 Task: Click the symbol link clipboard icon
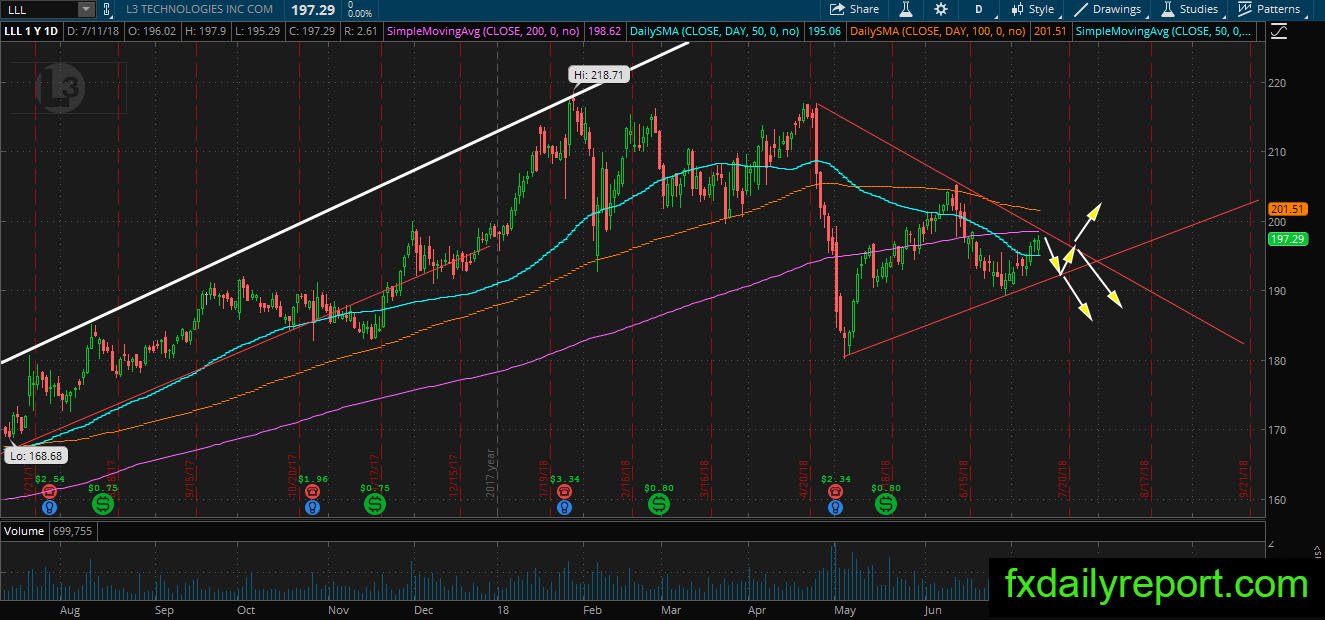pyautogui.click(x=109, y=9)
